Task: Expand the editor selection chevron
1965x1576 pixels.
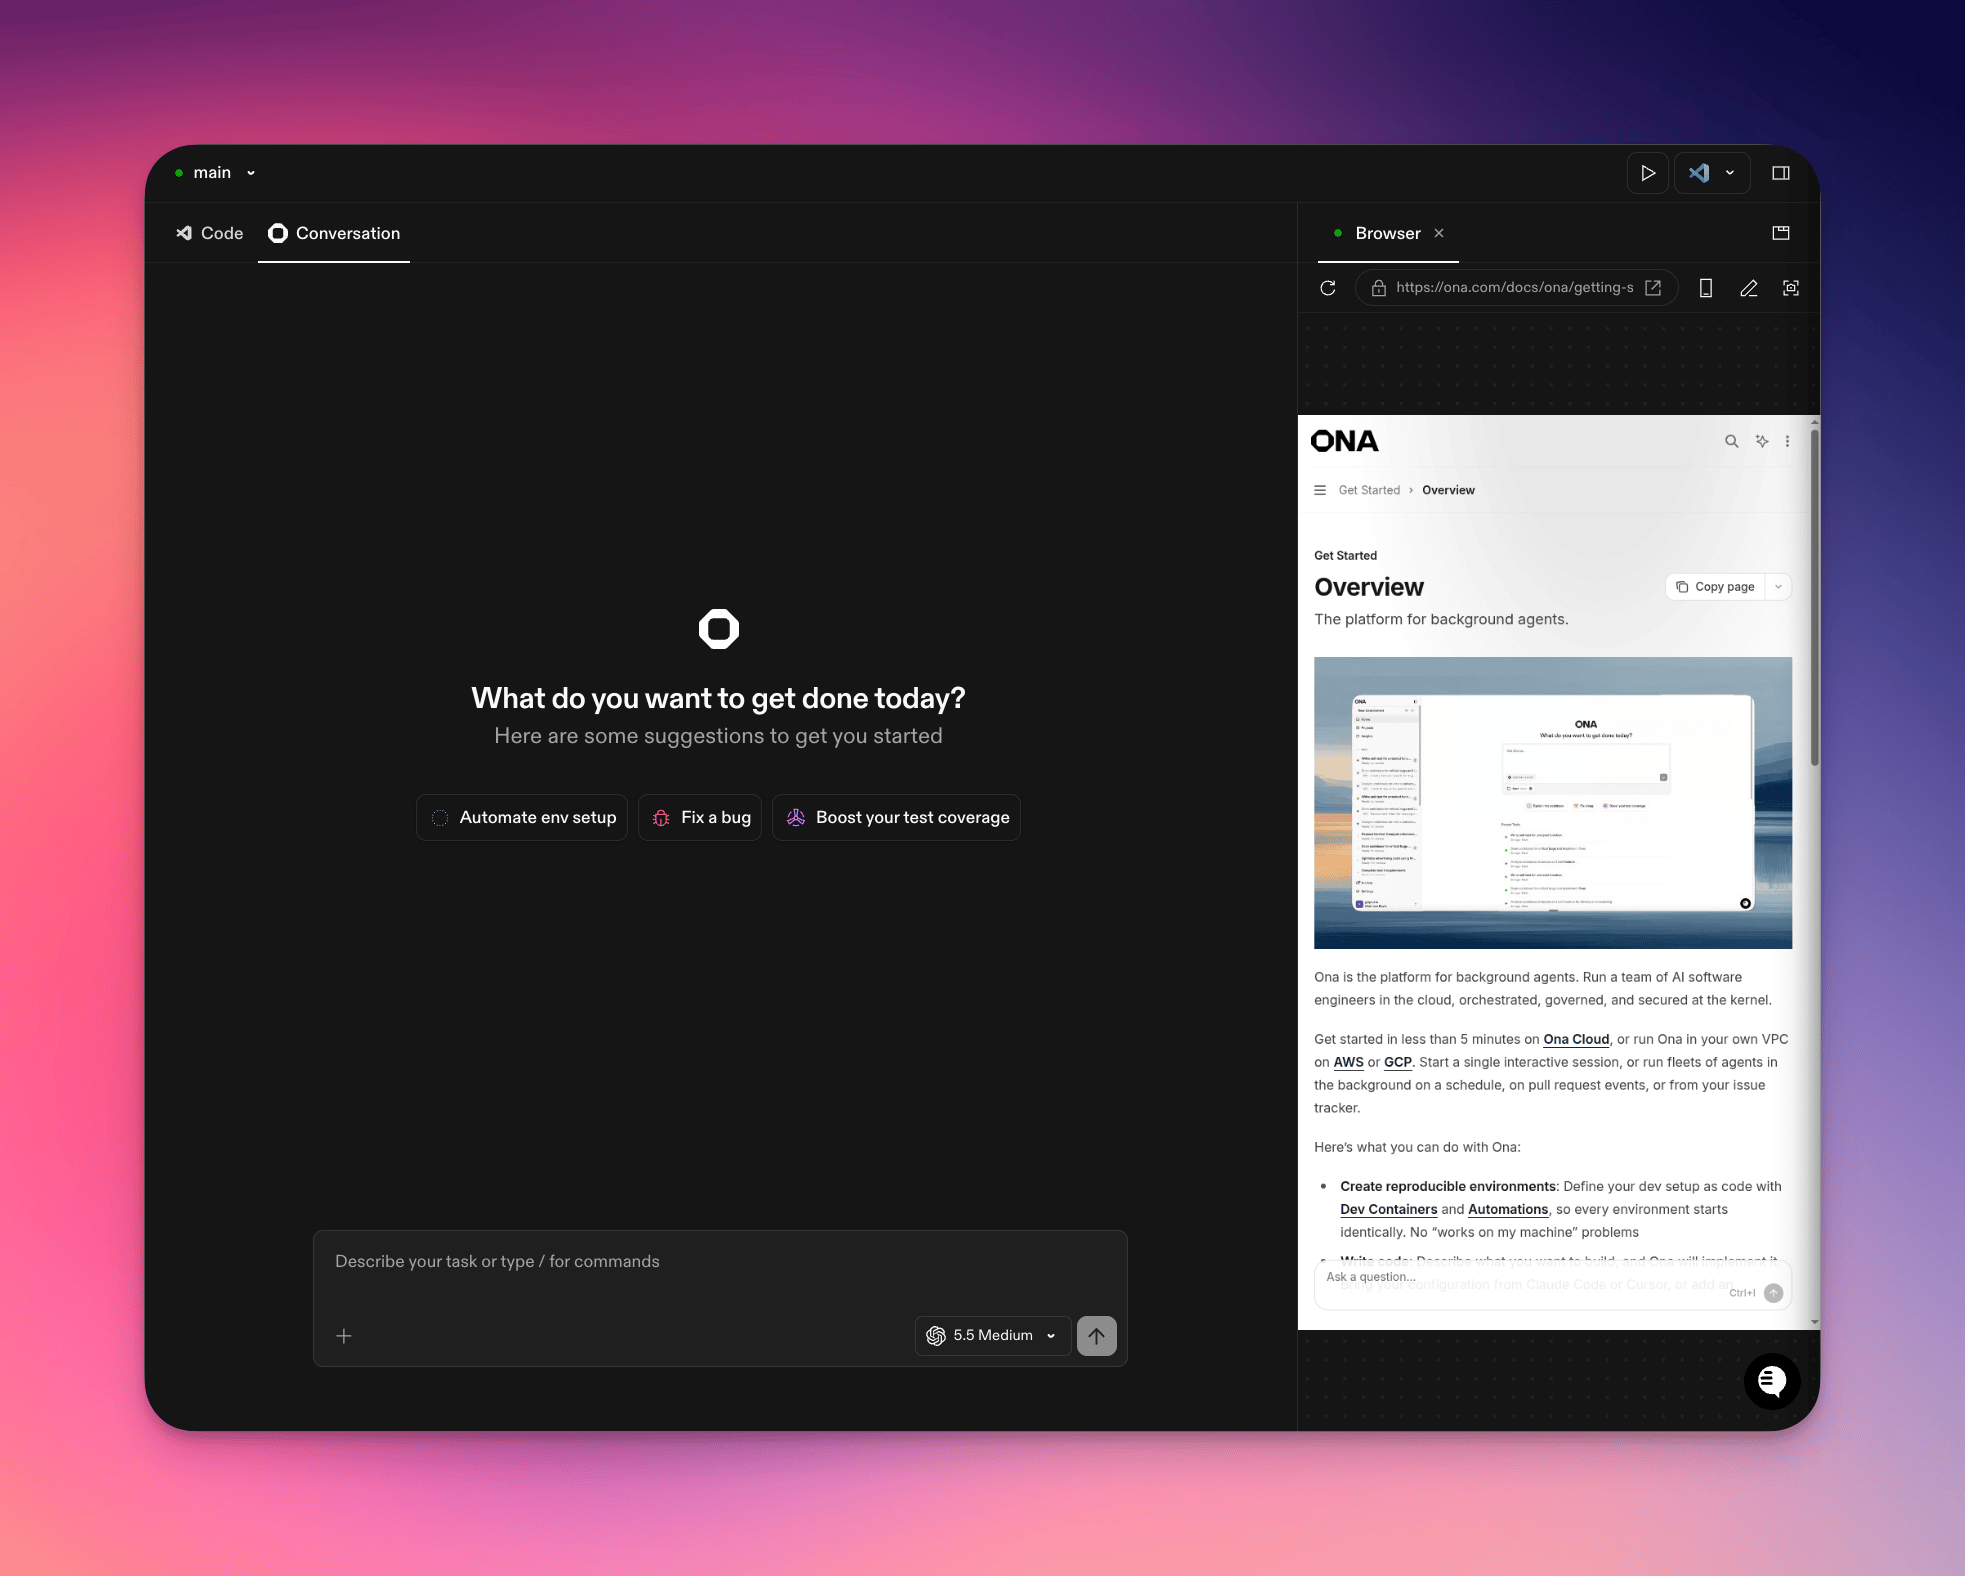Action: (x=1730, y=173)
